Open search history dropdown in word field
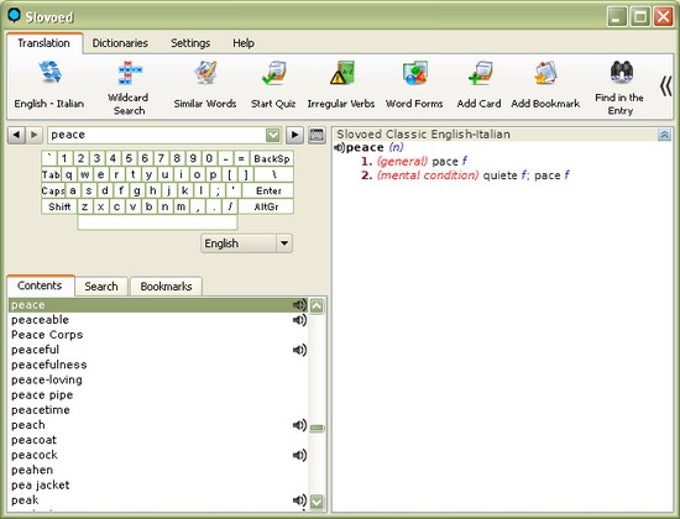This screenshot has width=680, height=519. (273, 135)
